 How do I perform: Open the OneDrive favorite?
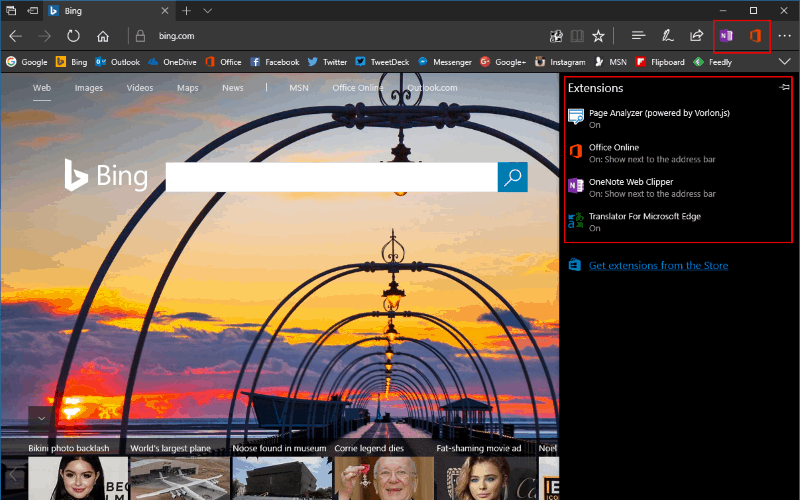coord(172,62)
